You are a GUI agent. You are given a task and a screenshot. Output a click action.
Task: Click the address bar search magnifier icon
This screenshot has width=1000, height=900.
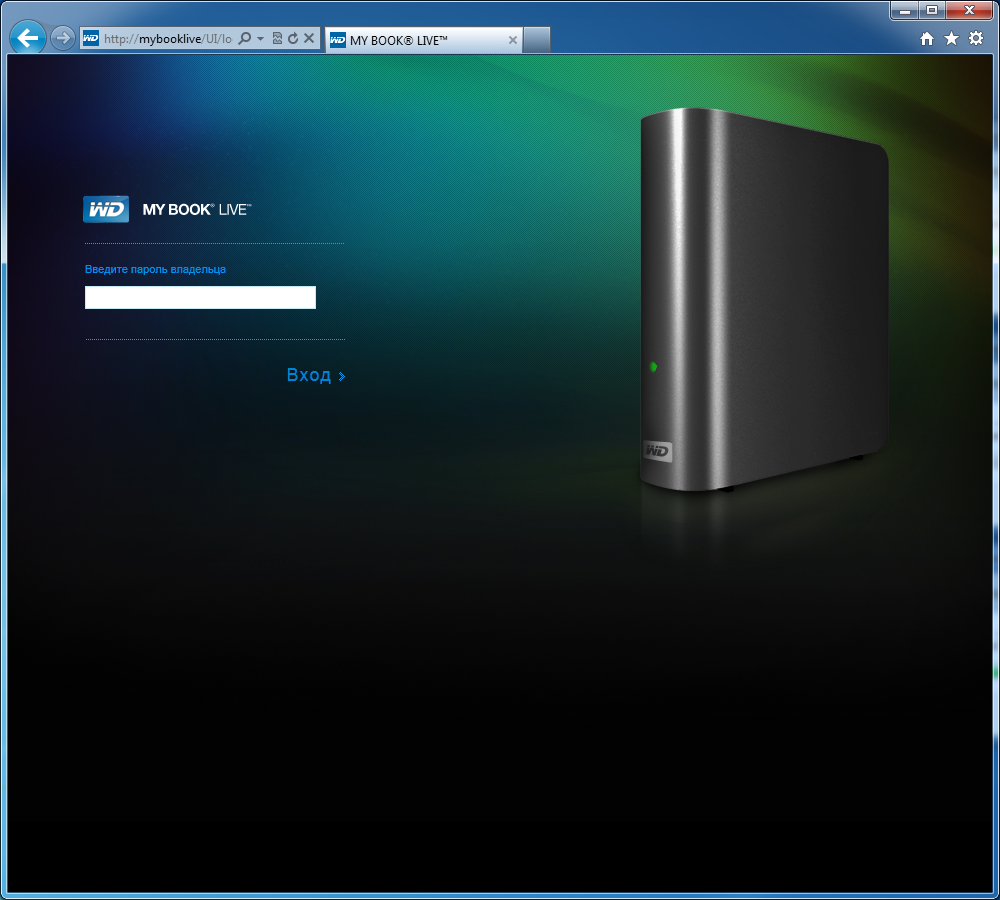click(244, 38)
